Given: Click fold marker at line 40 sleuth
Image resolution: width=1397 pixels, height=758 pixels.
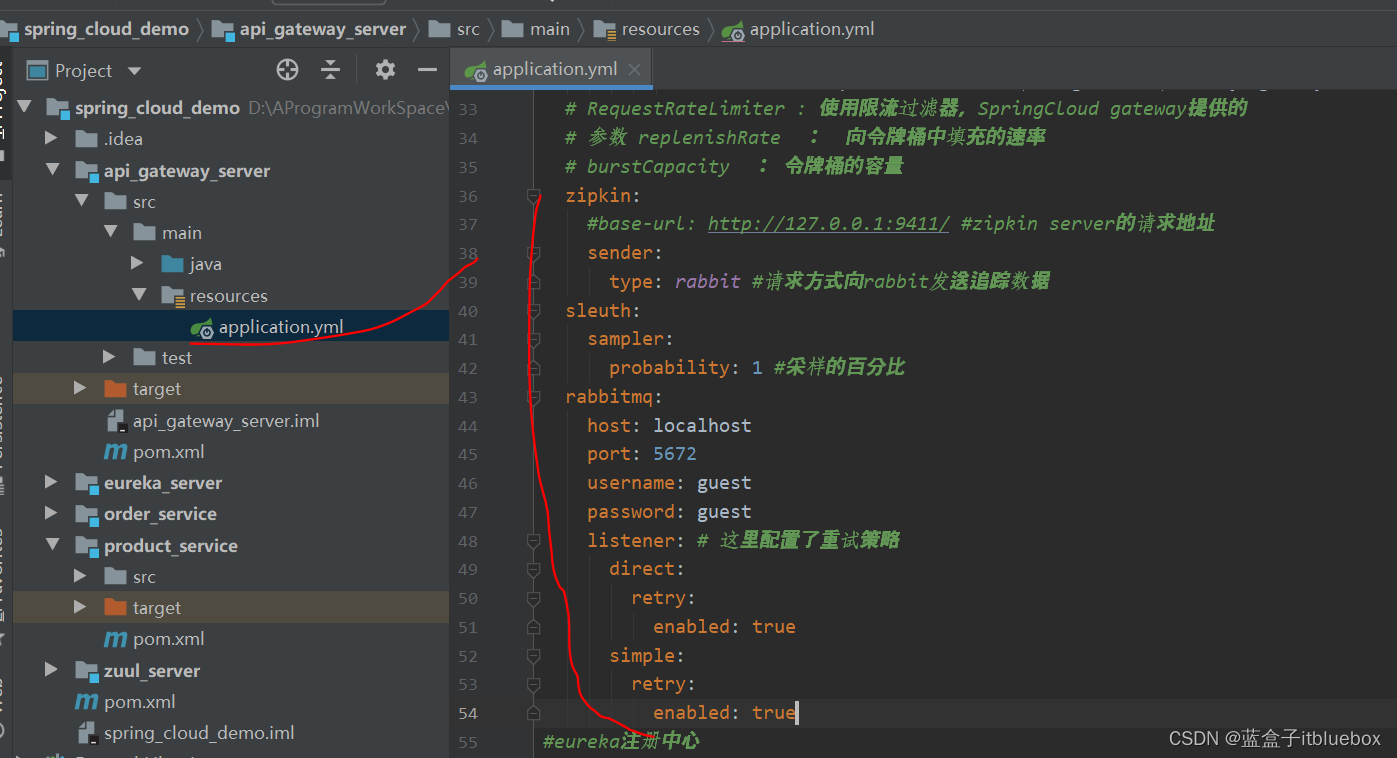Looking at the screenshot, I should pos(534,311).
